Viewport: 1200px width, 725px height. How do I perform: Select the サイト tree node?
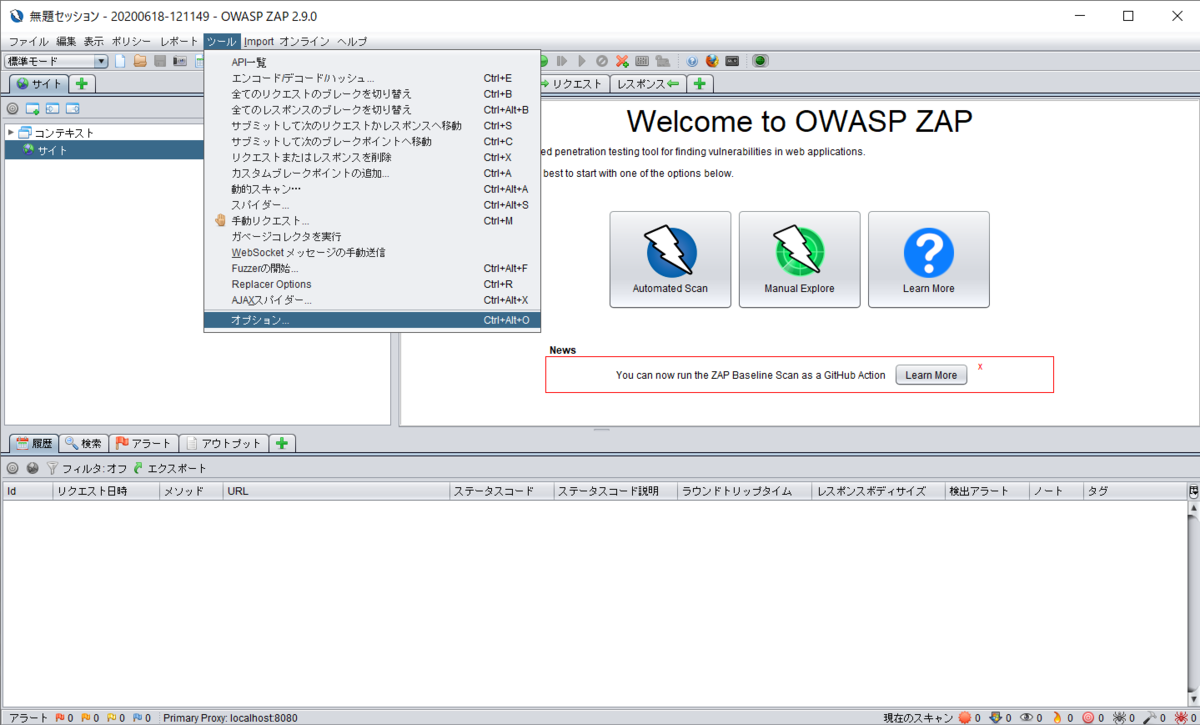coord(52,150)
